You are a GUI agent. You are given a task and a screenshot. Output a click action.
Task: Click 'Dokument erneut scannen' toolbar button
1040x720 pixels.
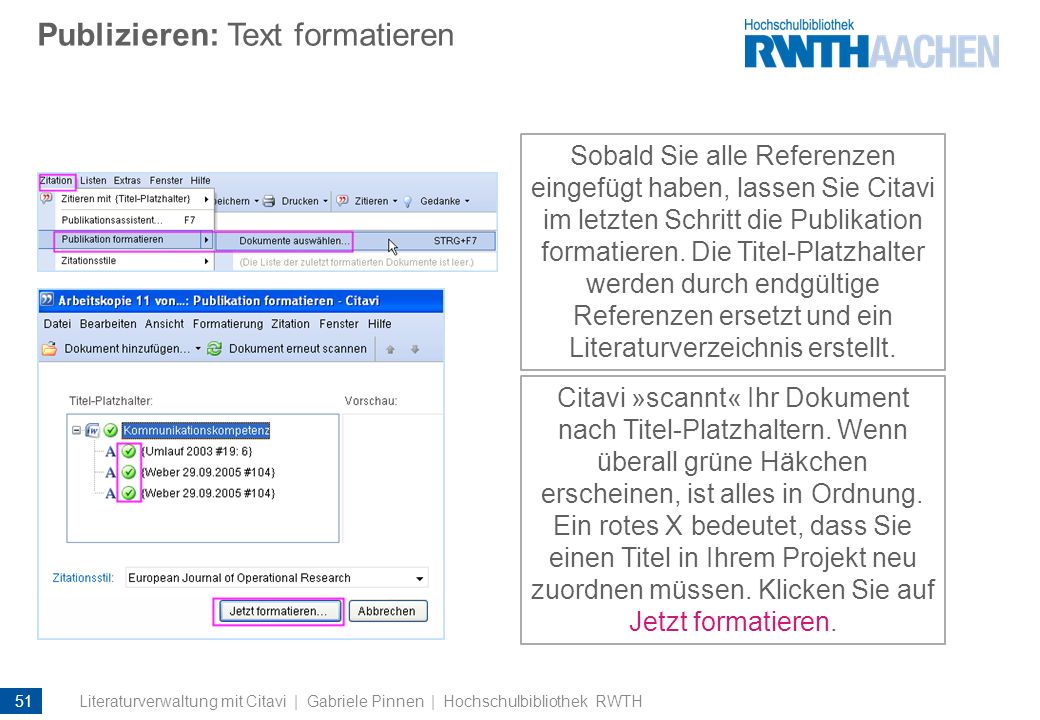click(298, 349)
